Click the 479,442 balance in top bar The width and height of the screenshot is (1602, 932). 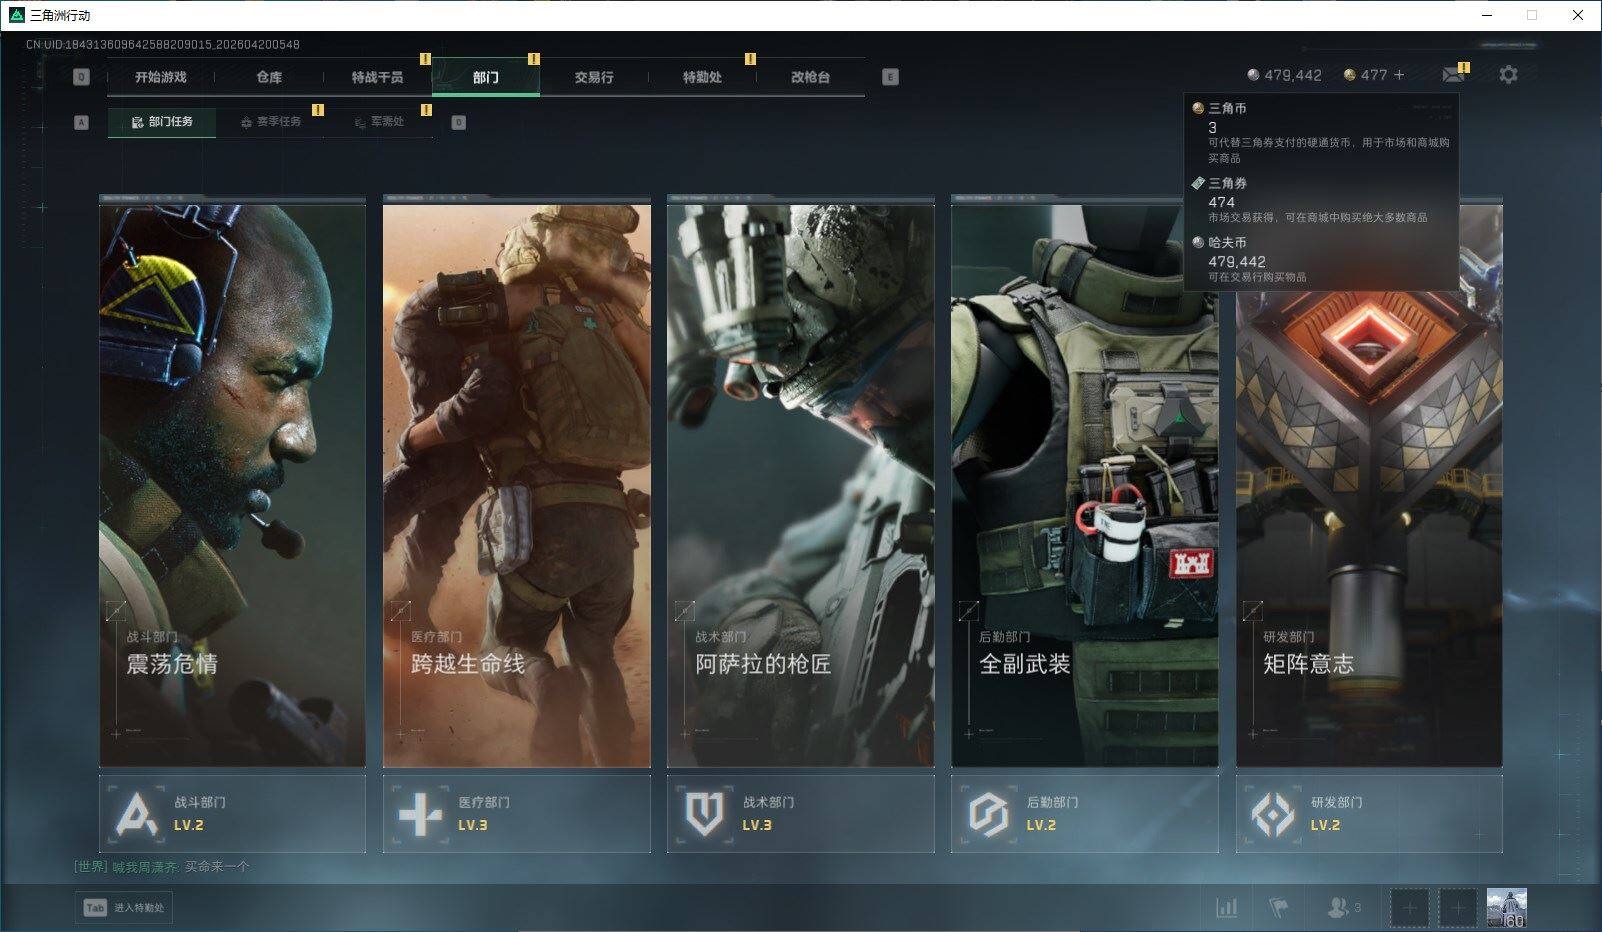(x=1292, y=75)
